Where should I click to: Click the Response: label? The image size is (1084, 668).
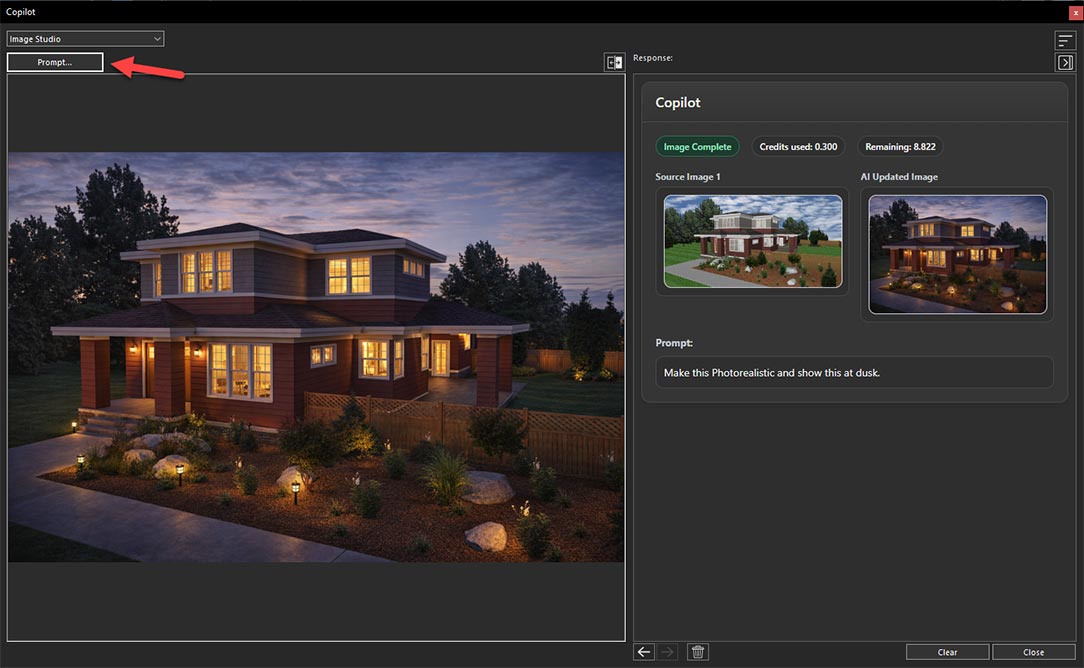pyautogui.click(x=653, y=57)
